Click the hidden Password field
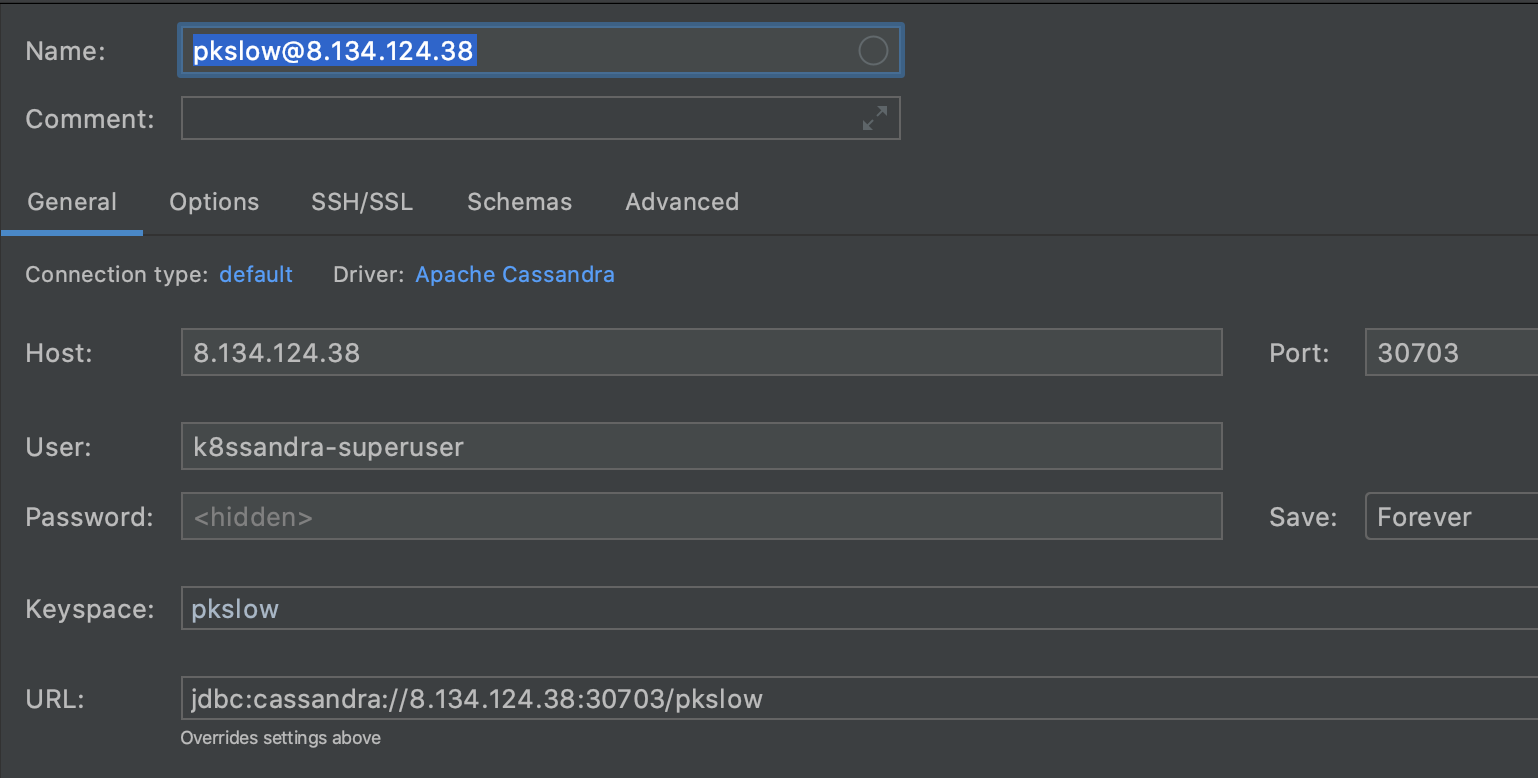This screenshot has width=1538, height=778. click(x=701, y=516)
